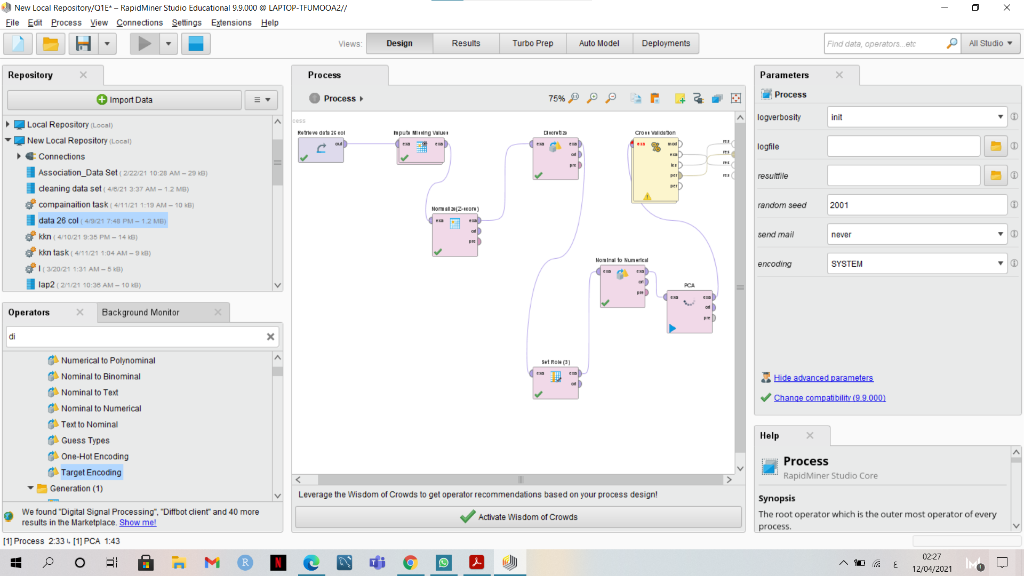Save the current process

point(83,43)
